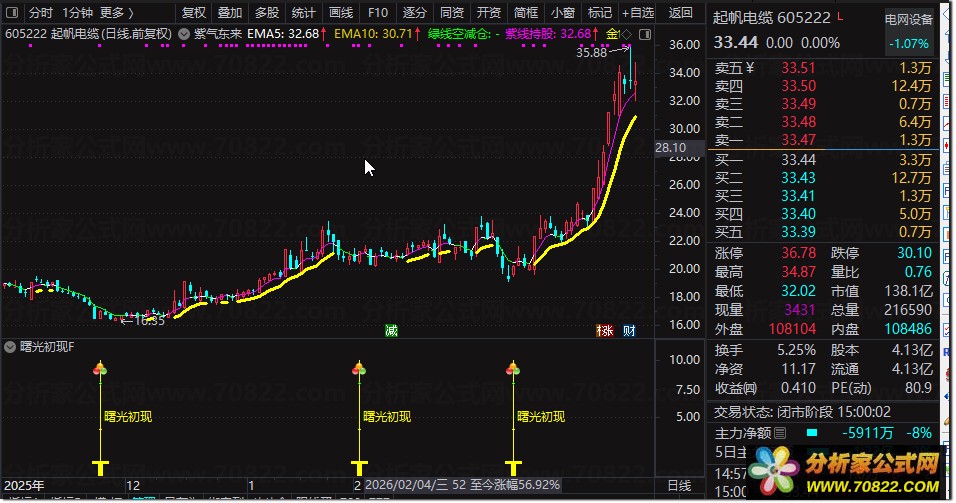Expand the 曙光初现F indicator dropdown
956x503 pixels.
(10, 347)
